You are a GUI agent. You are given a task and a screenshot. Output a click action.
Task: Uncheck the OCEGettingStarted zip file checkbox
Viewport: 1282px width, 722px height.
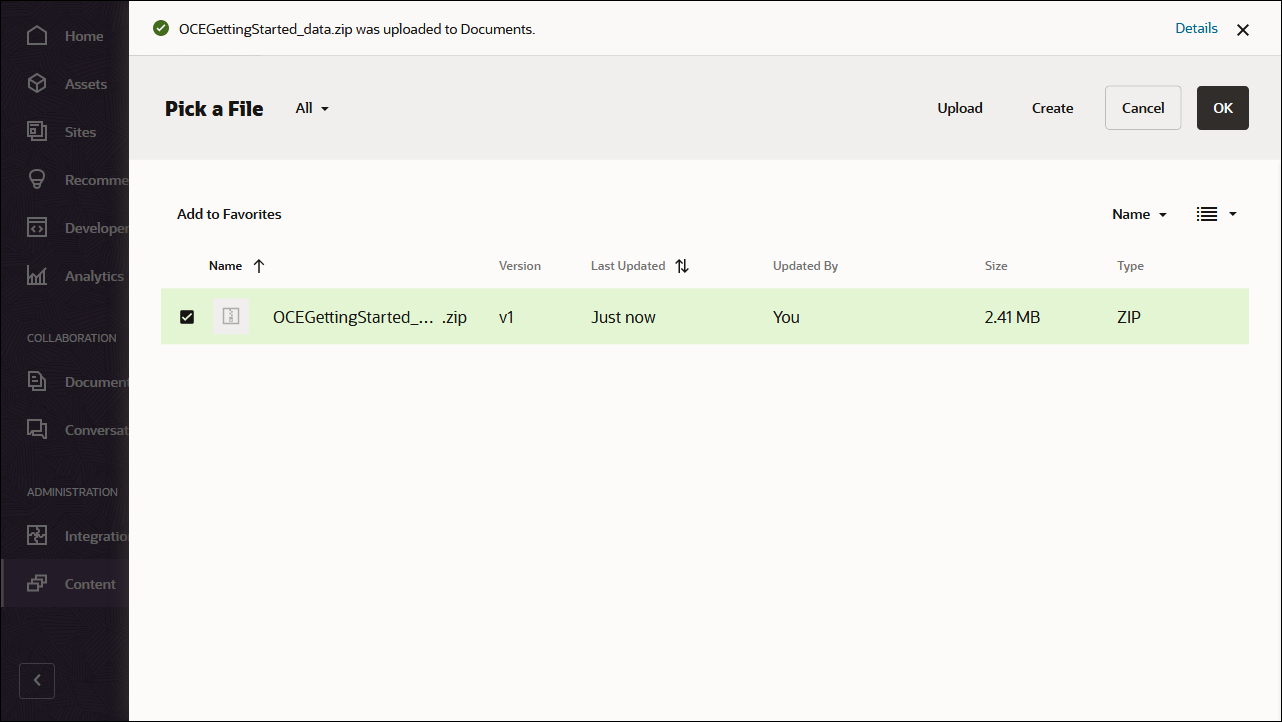tap(187, 316)
